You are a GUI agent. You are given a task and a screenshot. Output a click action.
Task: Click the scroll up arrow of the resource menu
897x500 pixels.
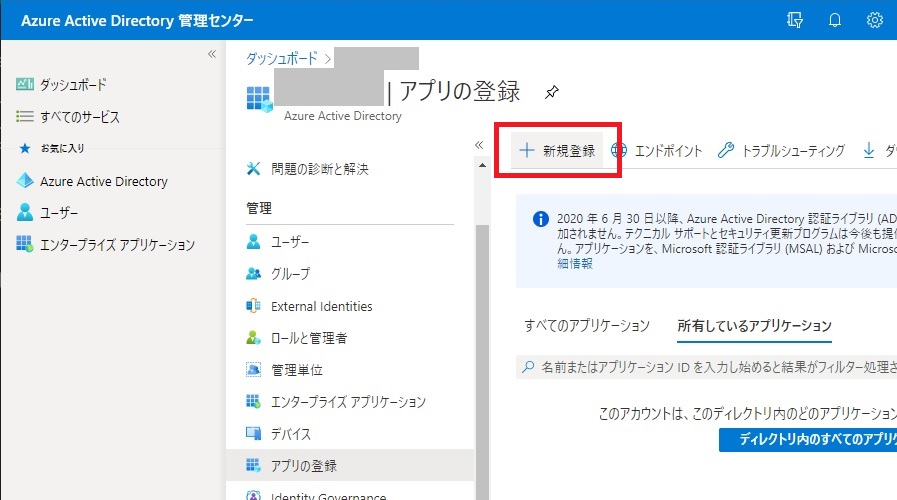[482, 165]
